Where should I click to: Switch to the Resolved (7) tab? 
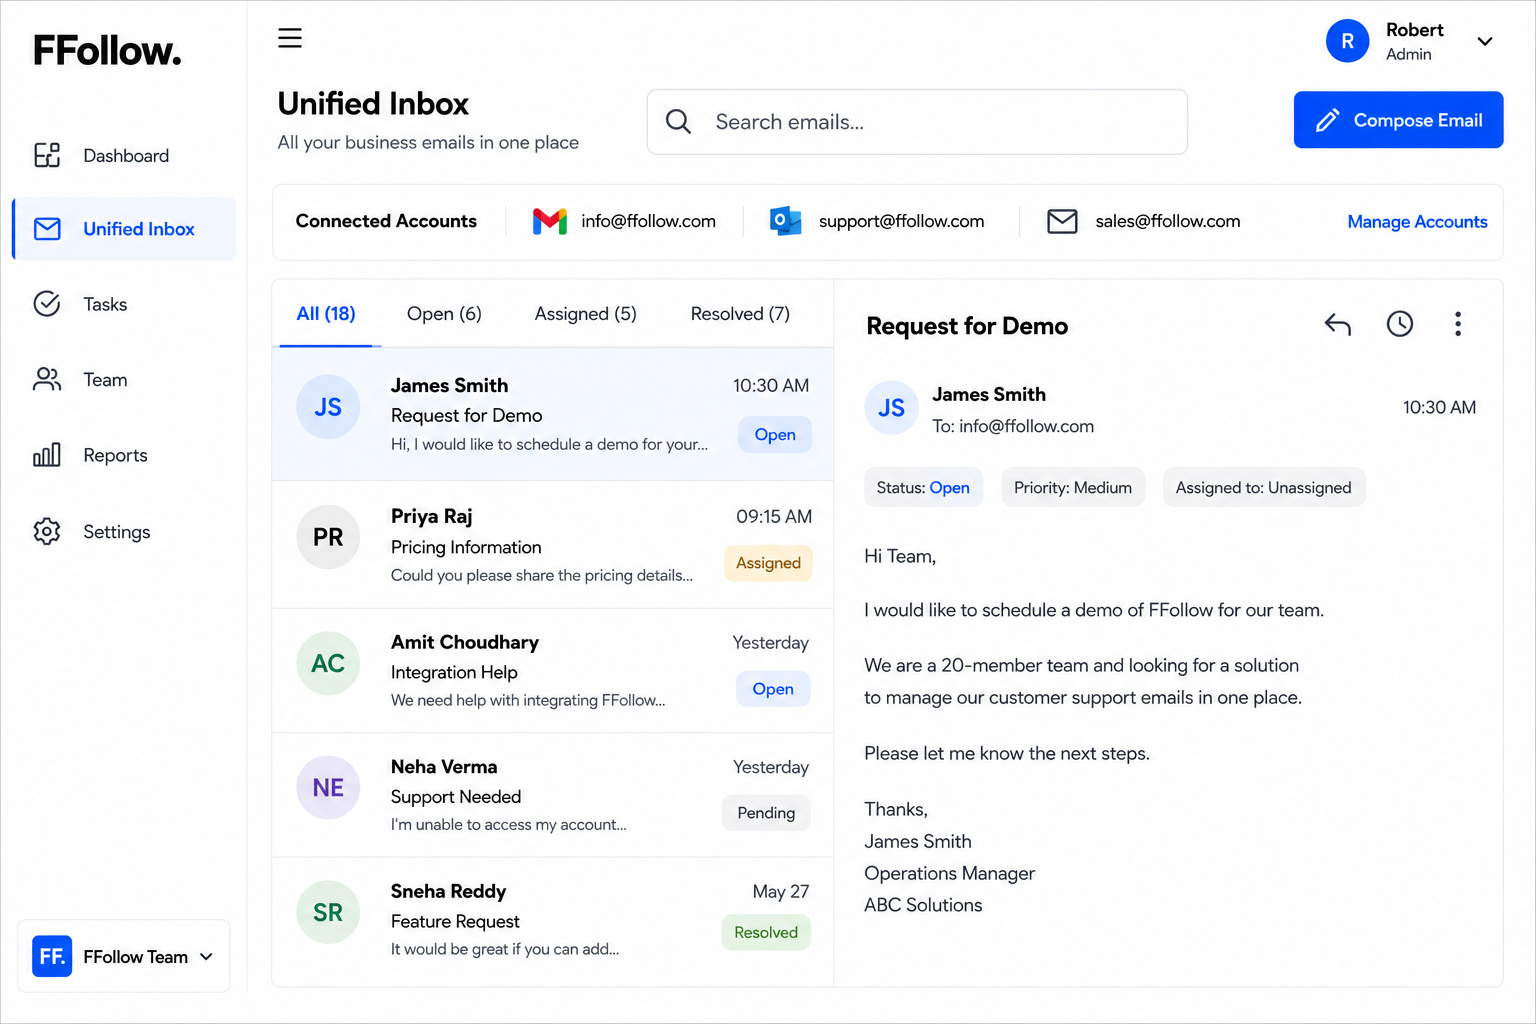740,314
